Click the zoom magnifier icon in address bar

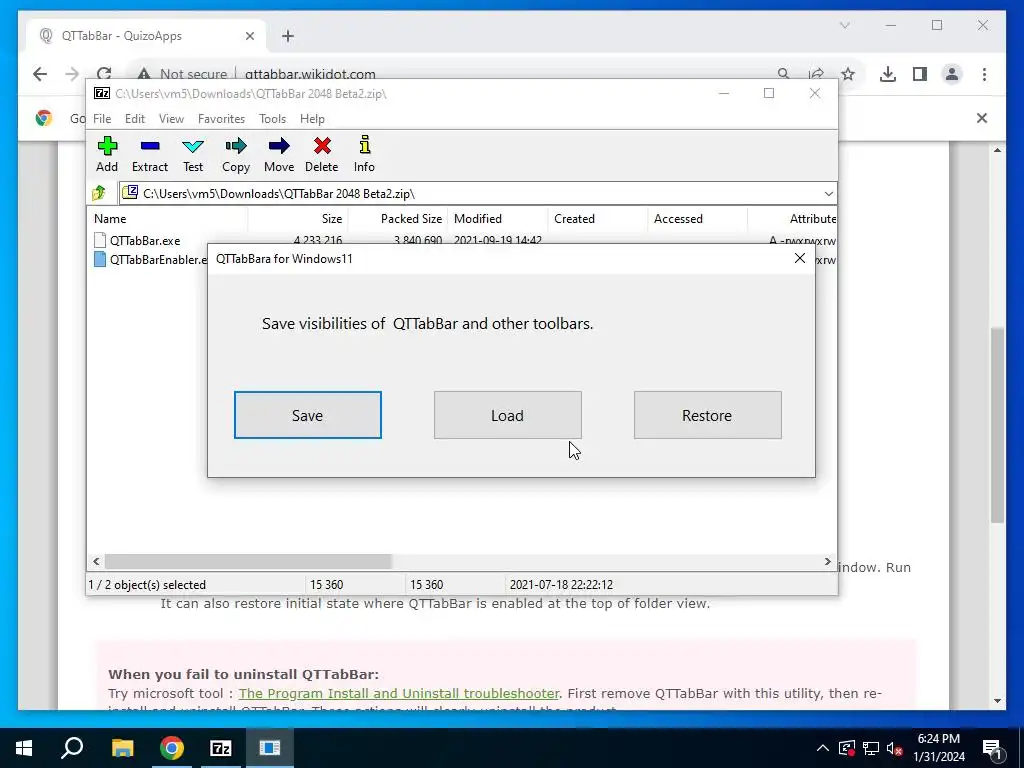(784, 74)
